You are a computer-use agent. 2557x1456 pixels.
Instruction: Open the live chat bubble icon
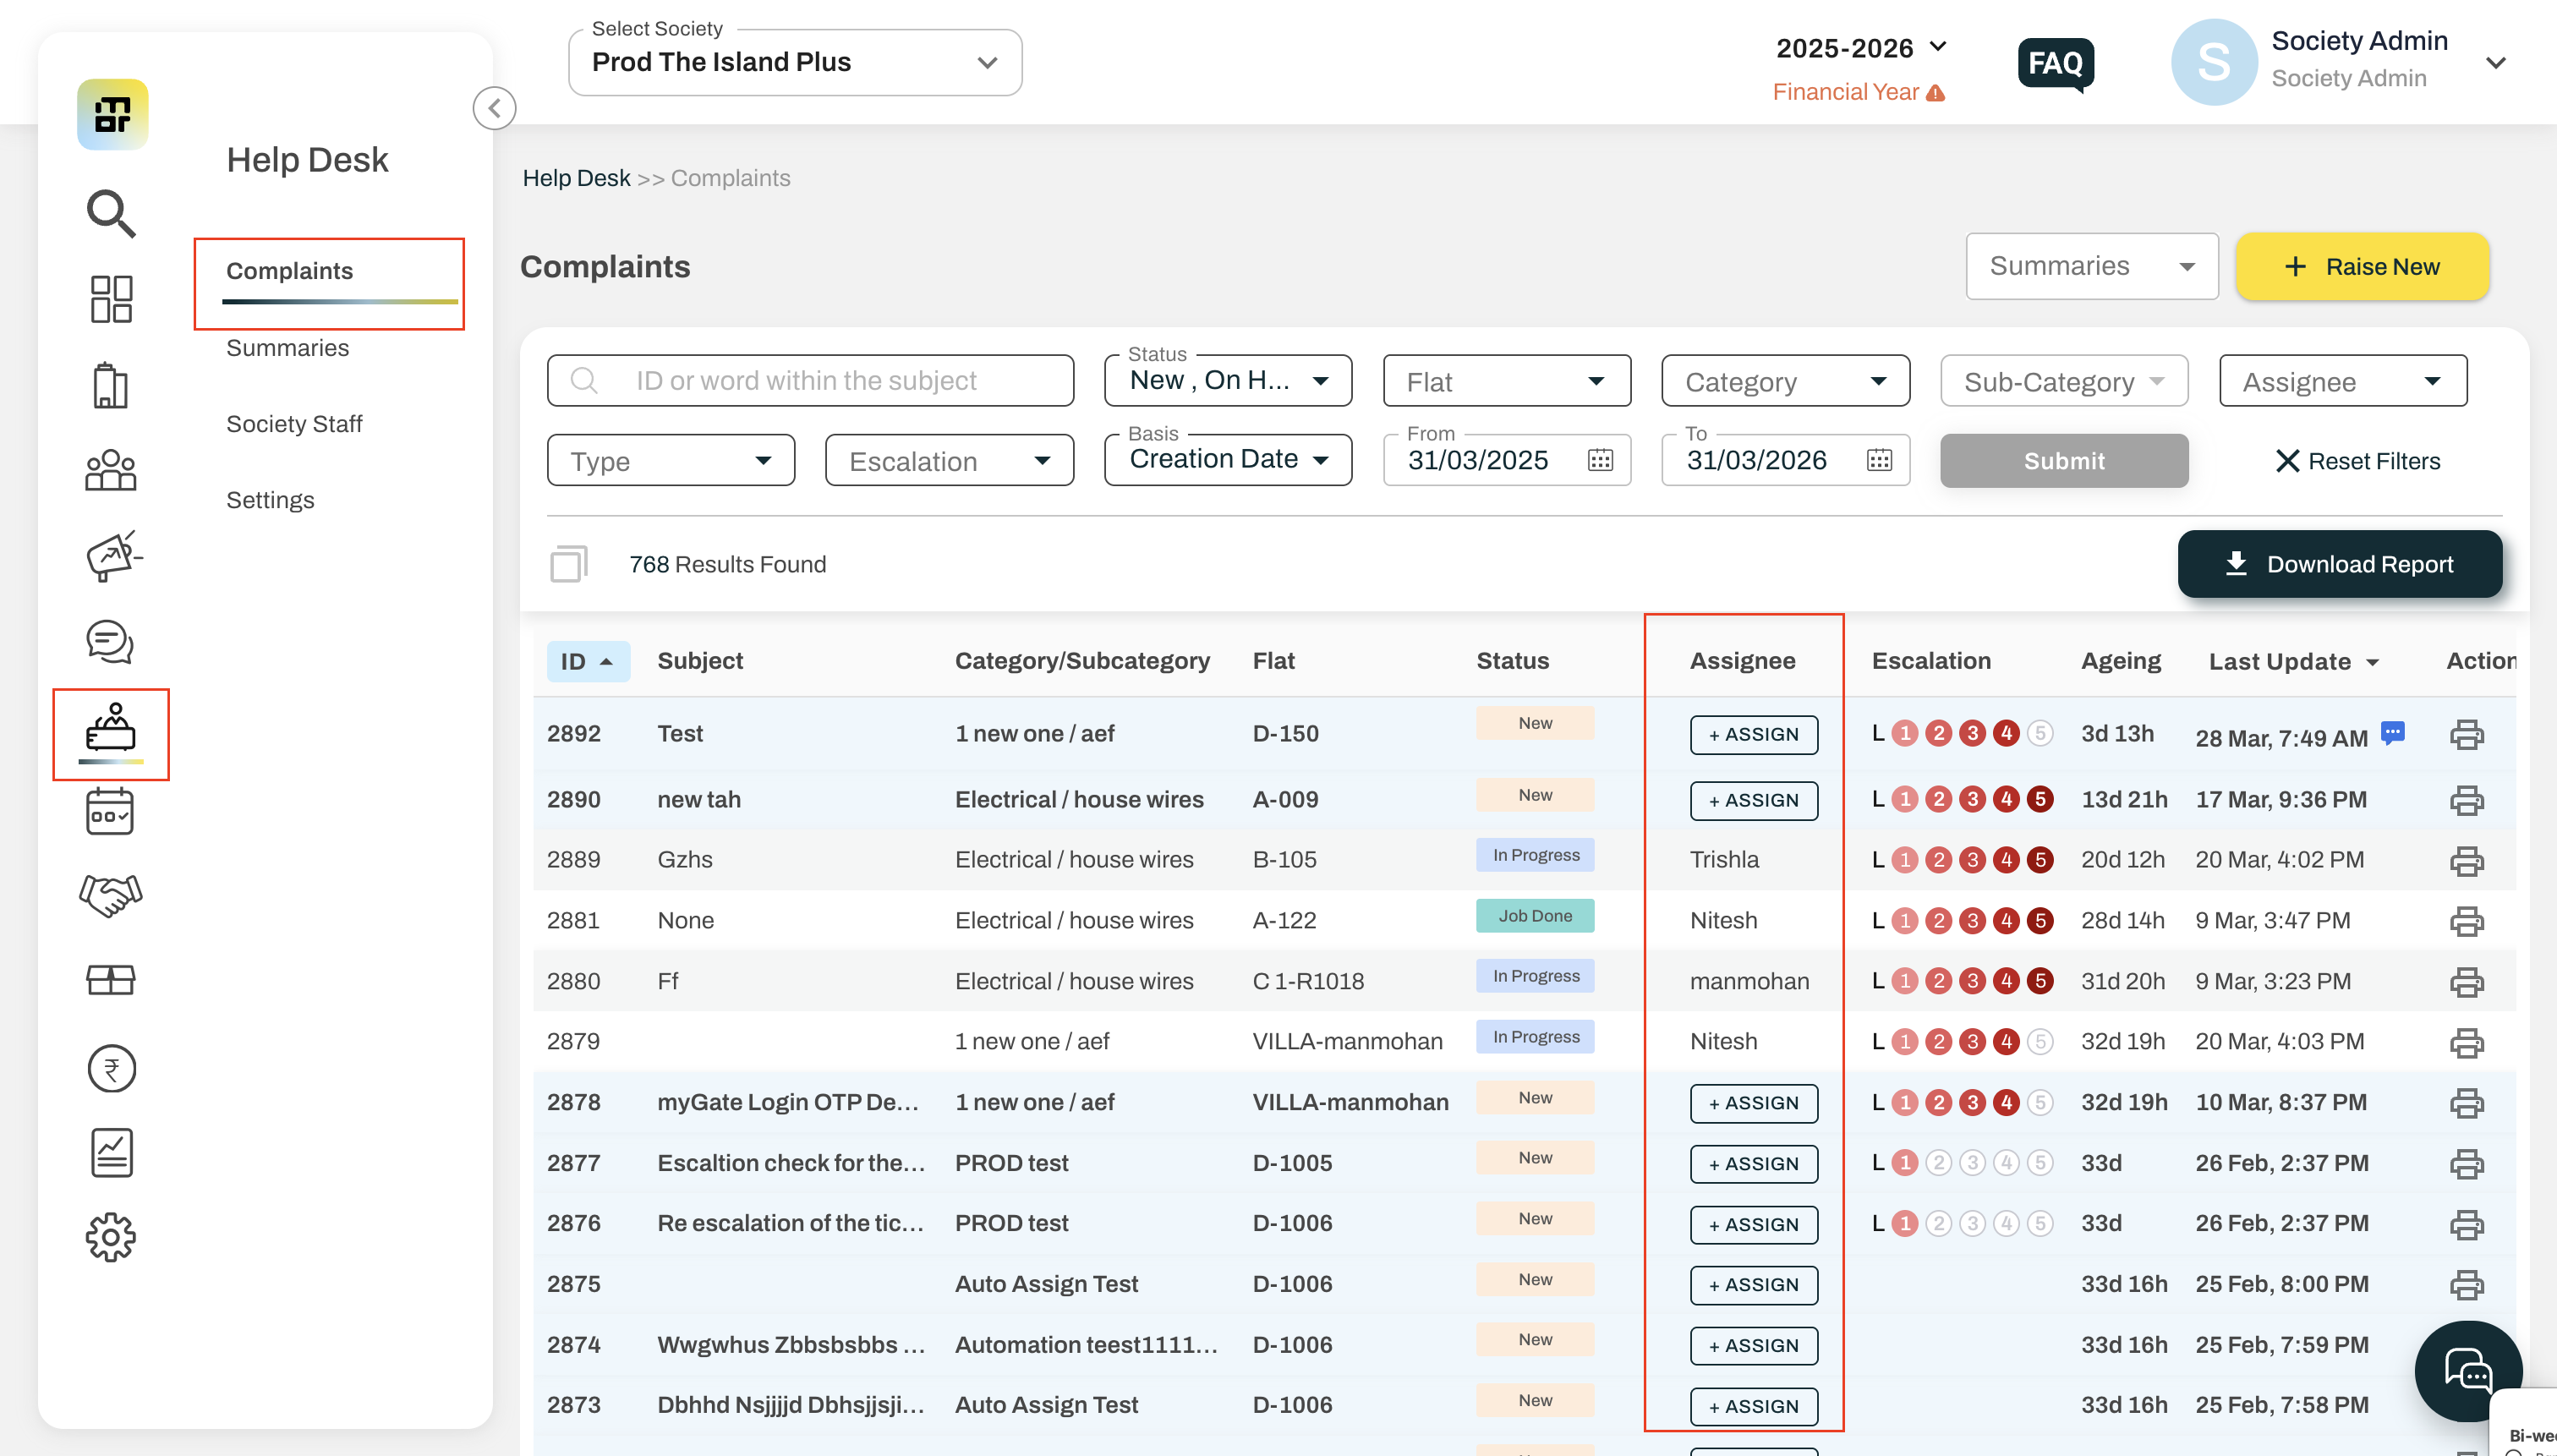coord(2468,1371)
